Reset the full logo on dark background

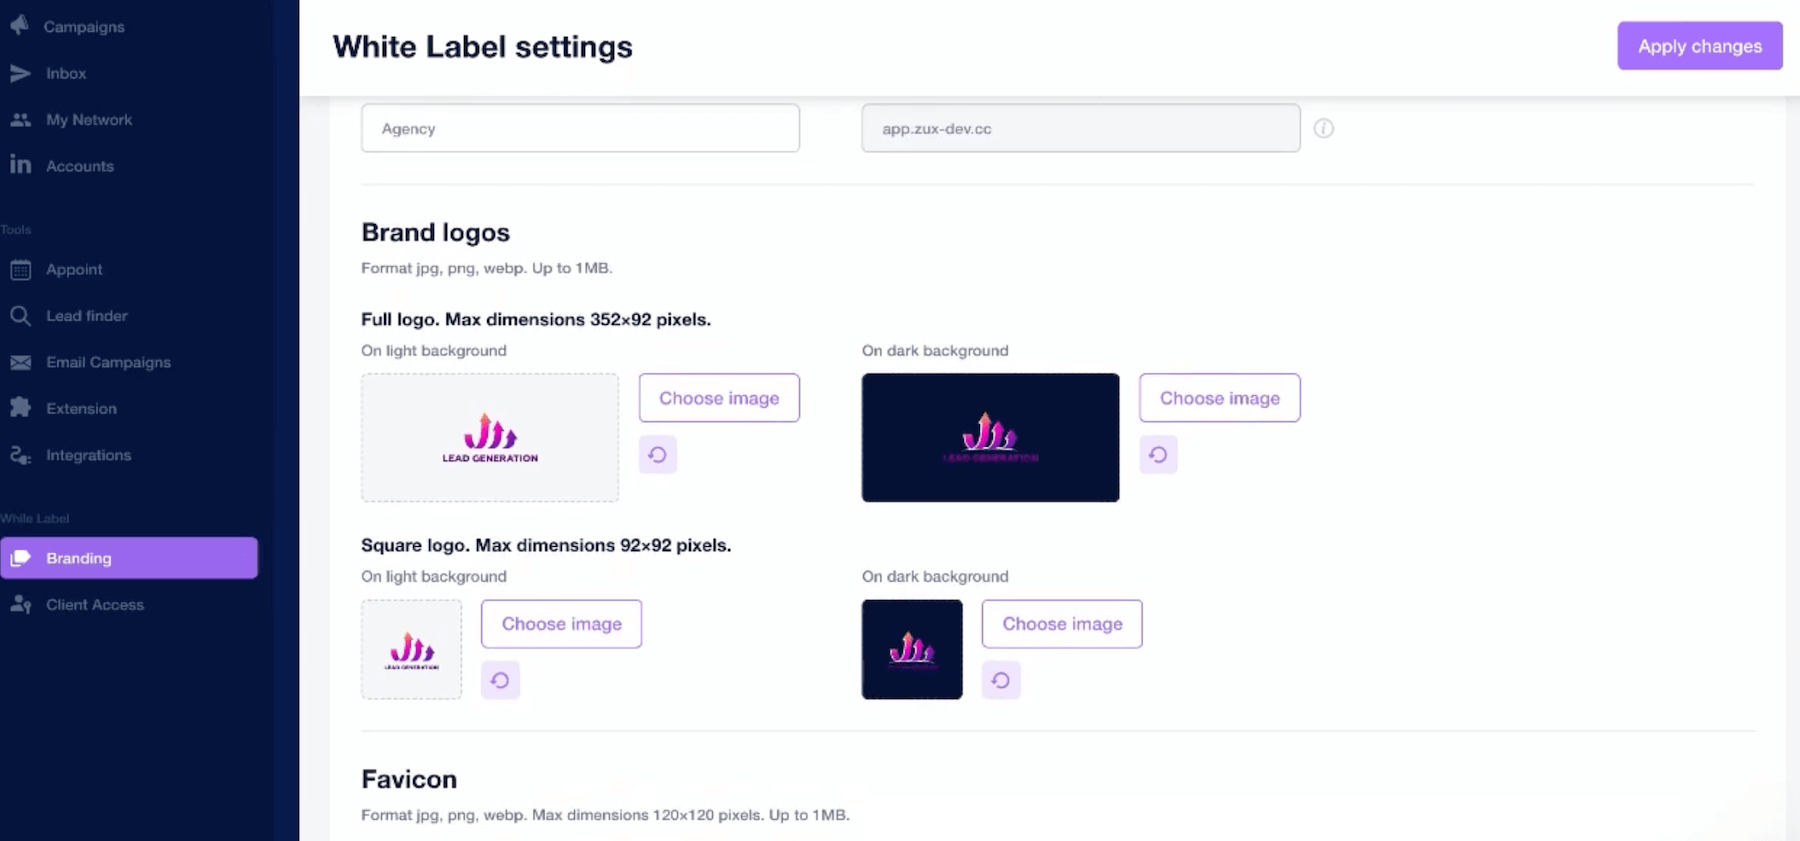[1158, 455]
